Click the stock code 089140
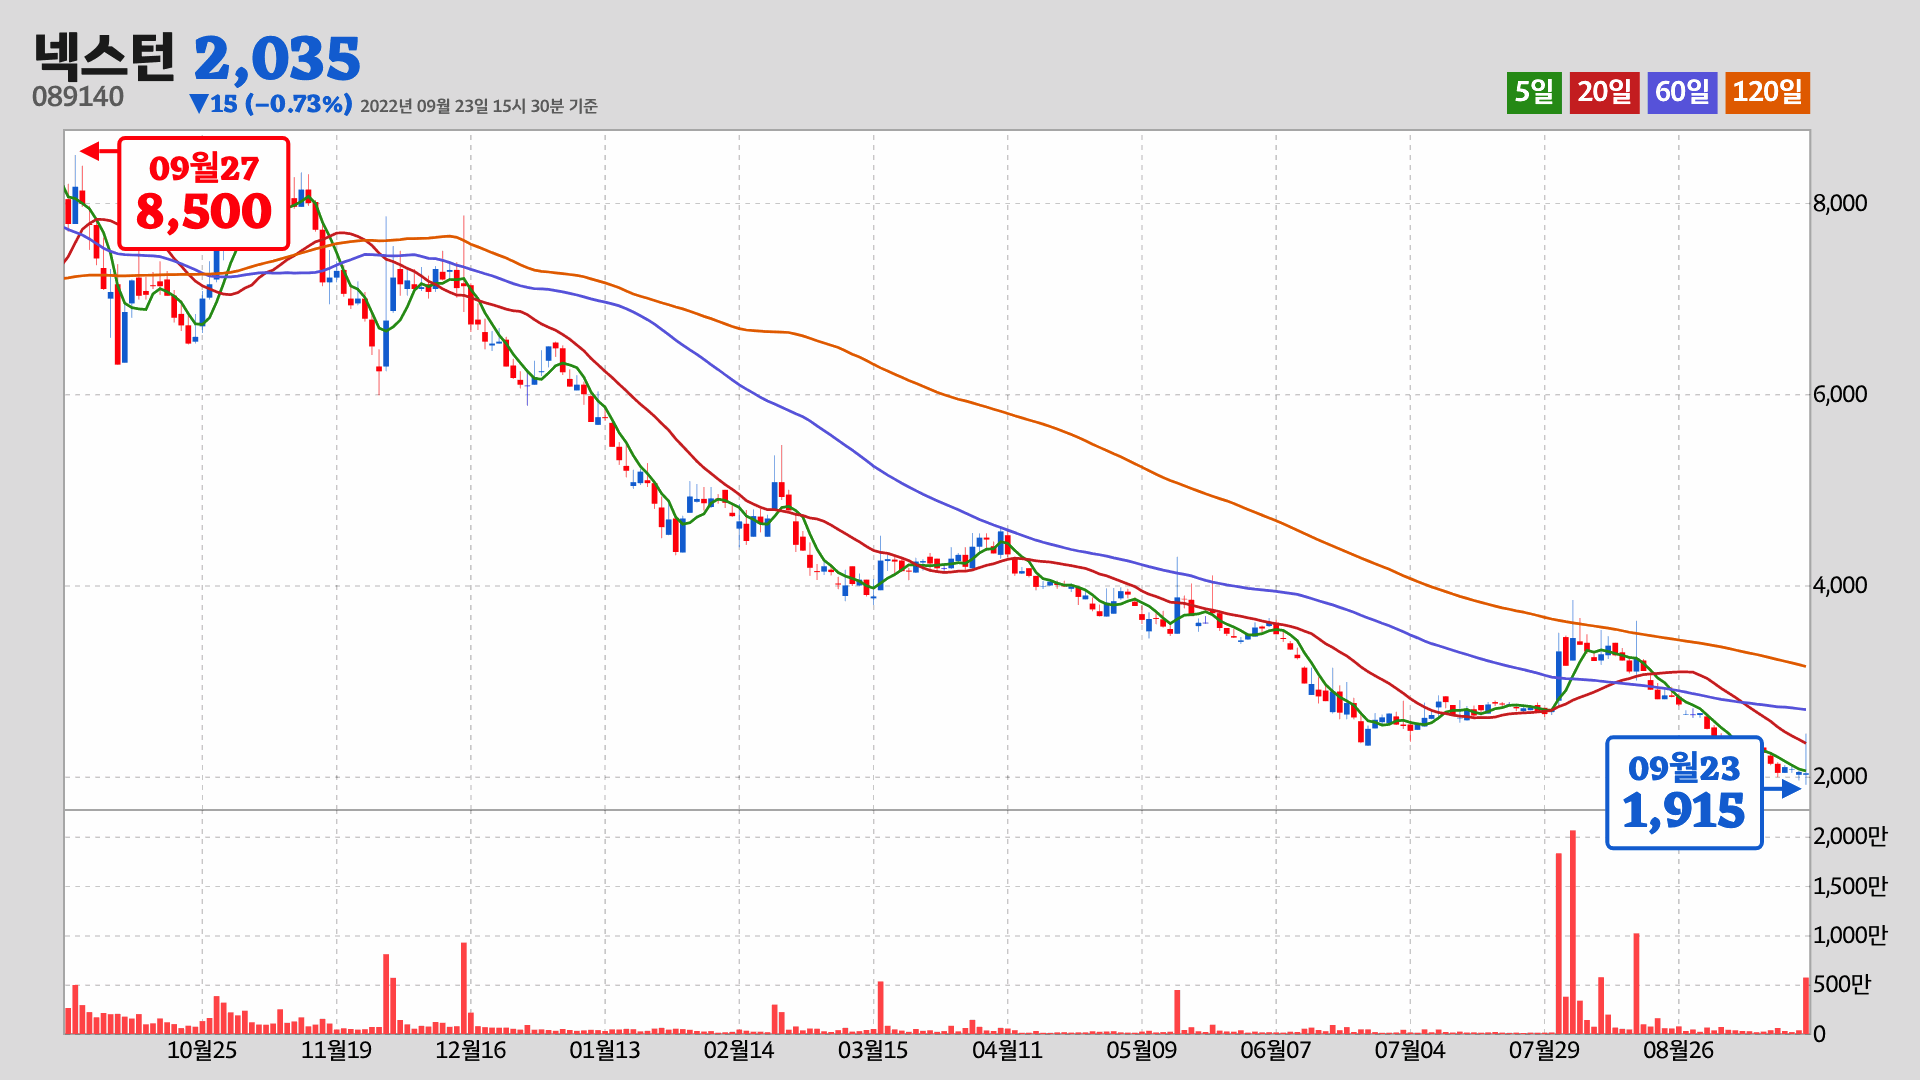The height and width of the screenshot is (1080, 1920). click(78, 97)
